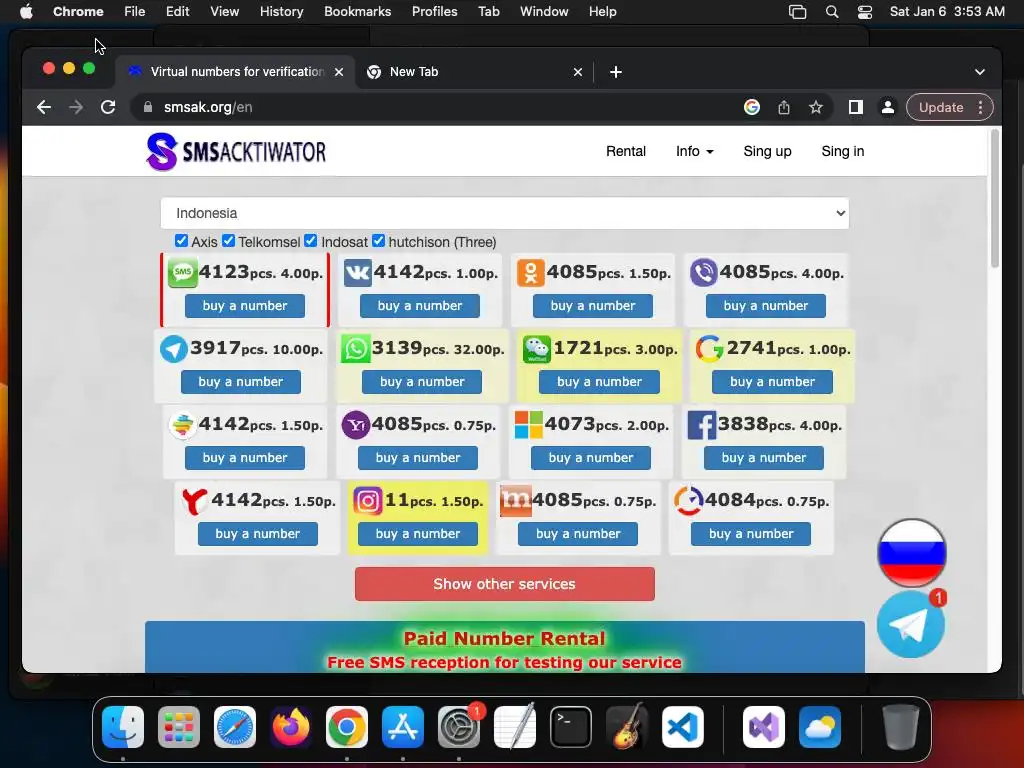Click the Viber service icon
Screen dimensions: 1024x768
click(703, 272)
